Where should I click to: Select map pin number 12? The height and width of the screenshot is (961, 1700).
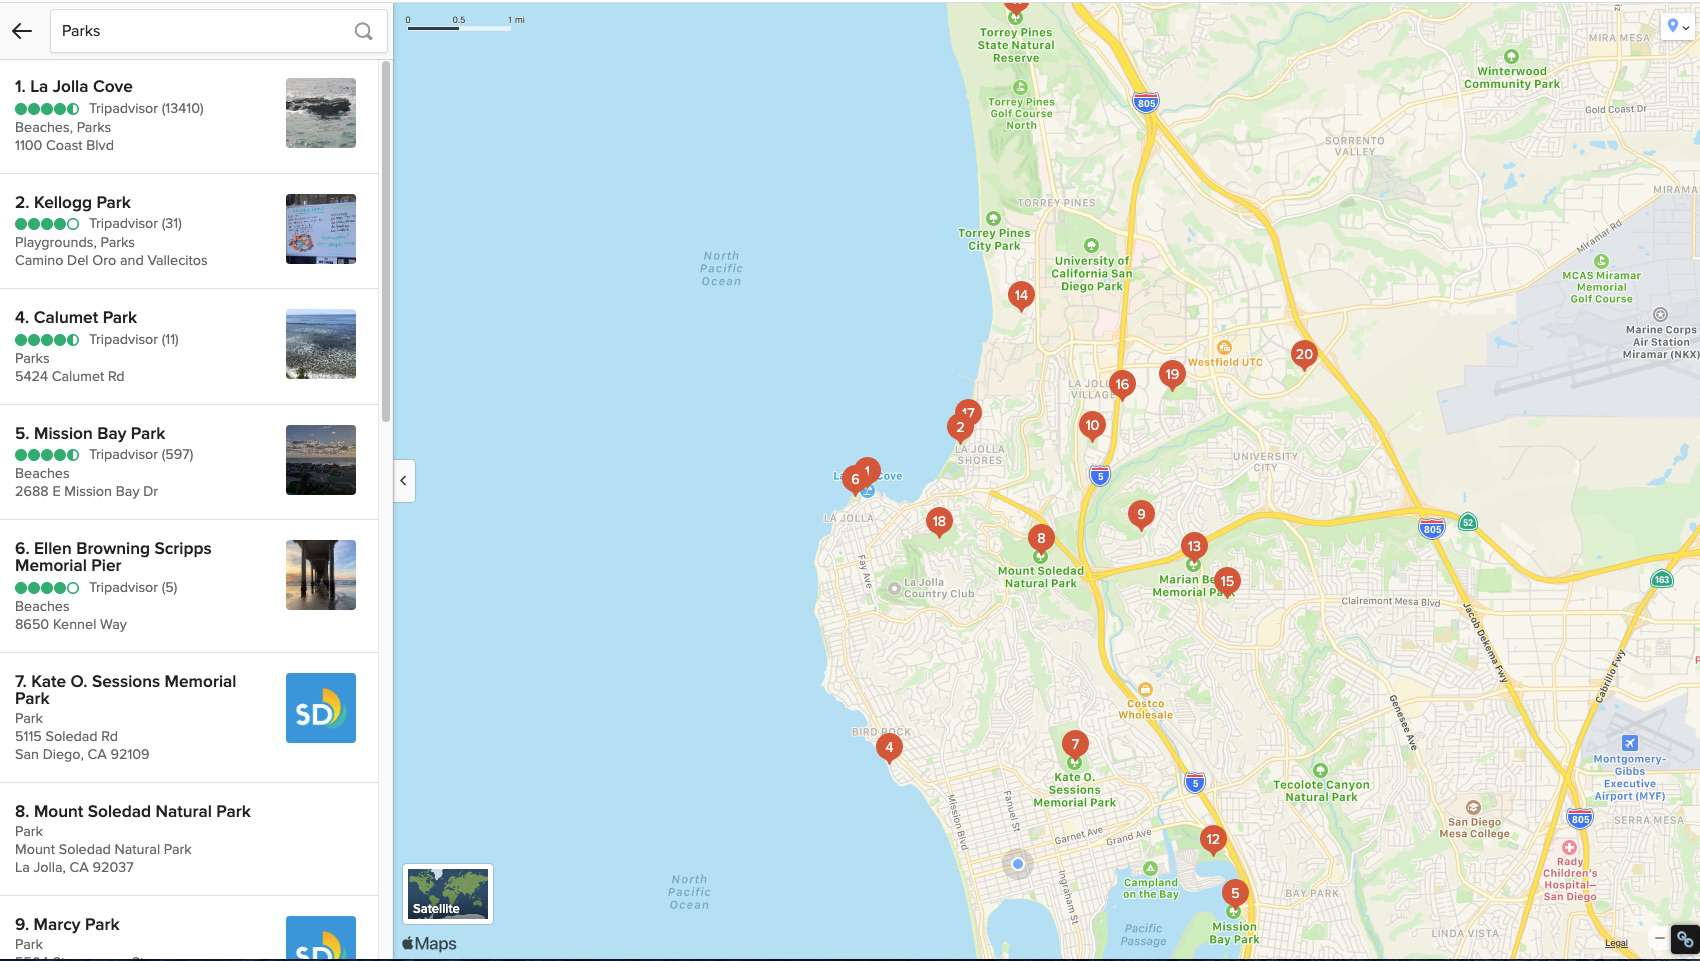1213,839
